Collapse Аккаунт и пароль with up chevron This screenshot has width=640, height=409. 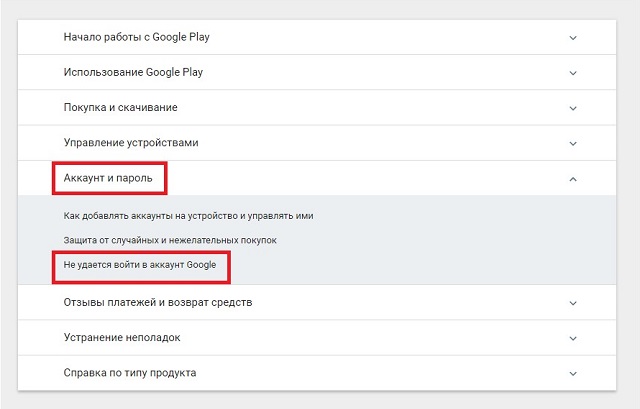coord(573,179)
